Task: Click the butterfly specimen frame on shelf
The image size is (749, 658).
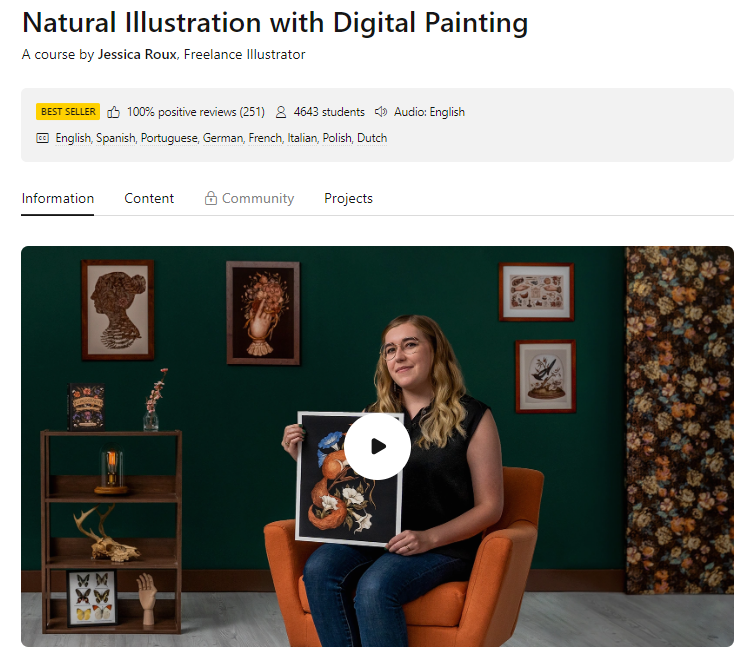Action: click(x=92, y=597)
